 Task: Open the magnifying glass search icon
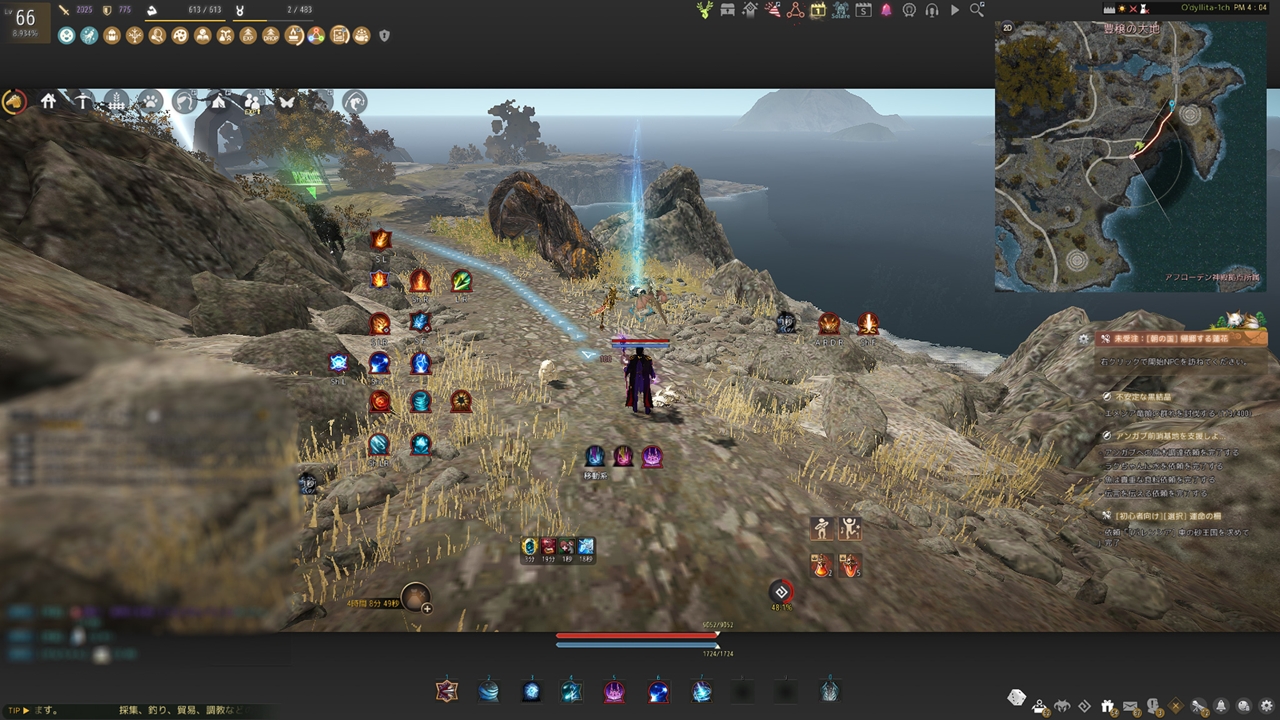(x=977, y=10)
